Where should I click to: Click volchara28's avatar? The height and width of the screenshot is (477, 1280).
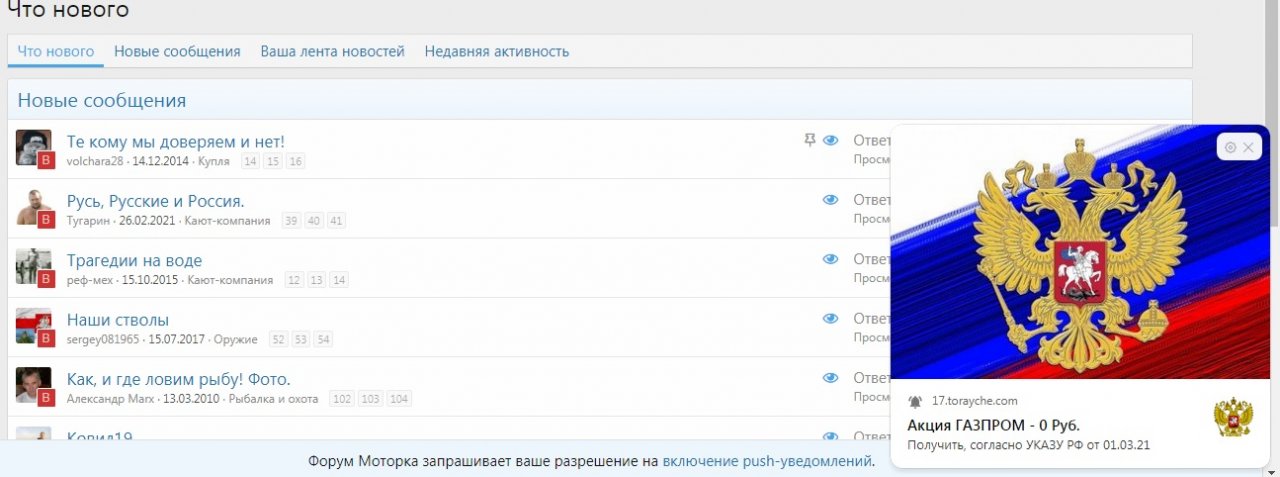(x=34, y=148)
